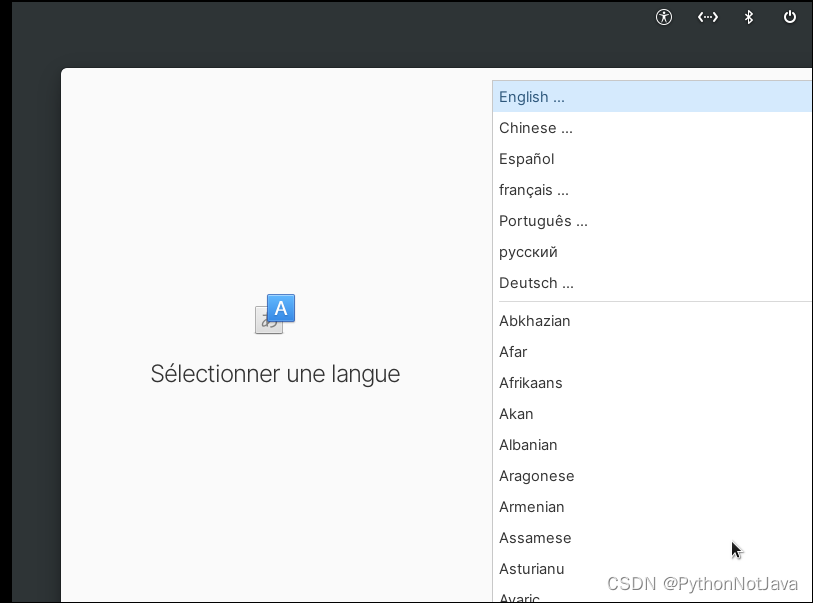Expand the français language variants
The height and width of the screenshot is (603, 813).
pyautogui.click(x=652, y=190)
